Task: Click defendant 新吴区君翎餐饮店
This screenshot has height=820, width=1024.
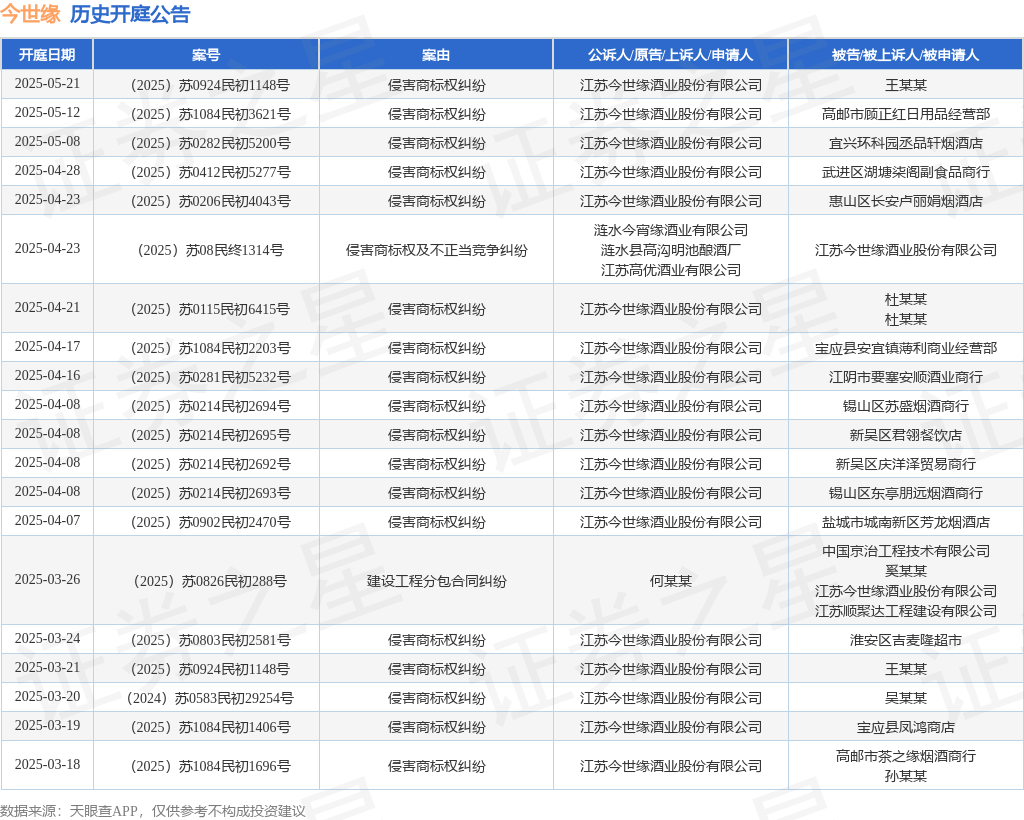Action: (x=906, y=435)
